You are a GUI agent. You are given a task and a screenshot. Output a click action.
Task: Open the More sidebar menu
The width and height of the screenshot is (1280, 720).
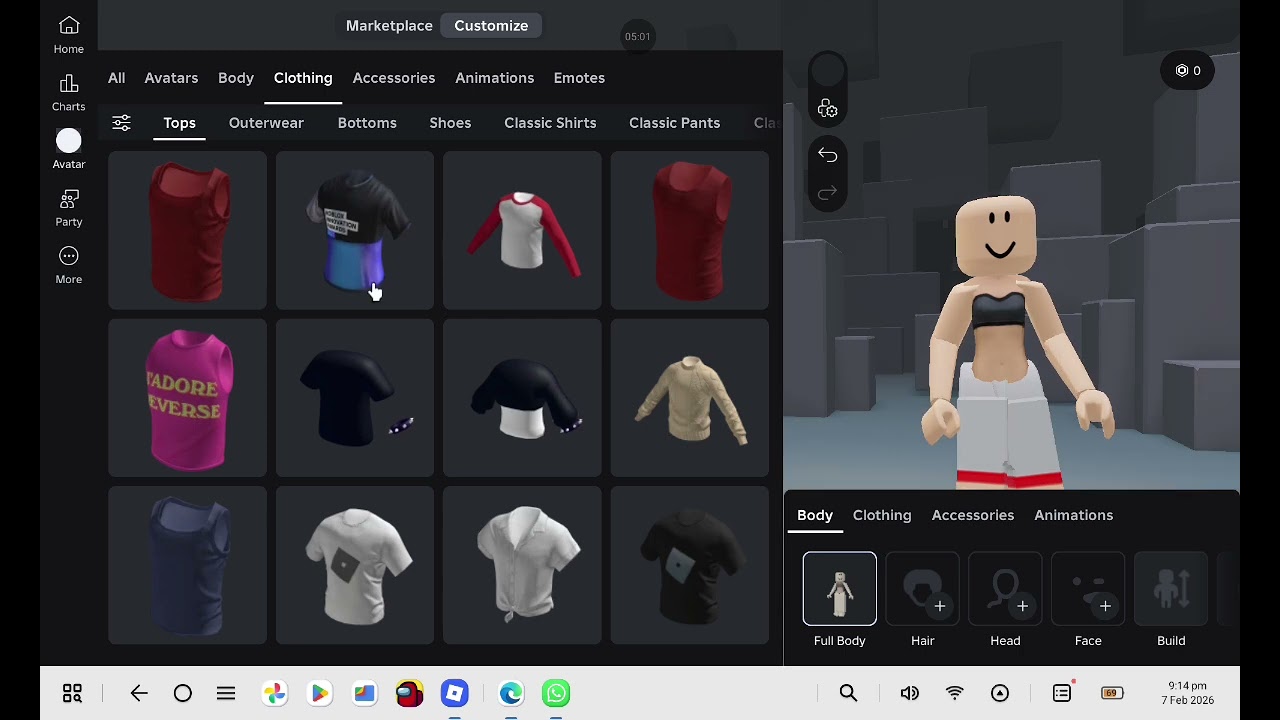(68, 265)
